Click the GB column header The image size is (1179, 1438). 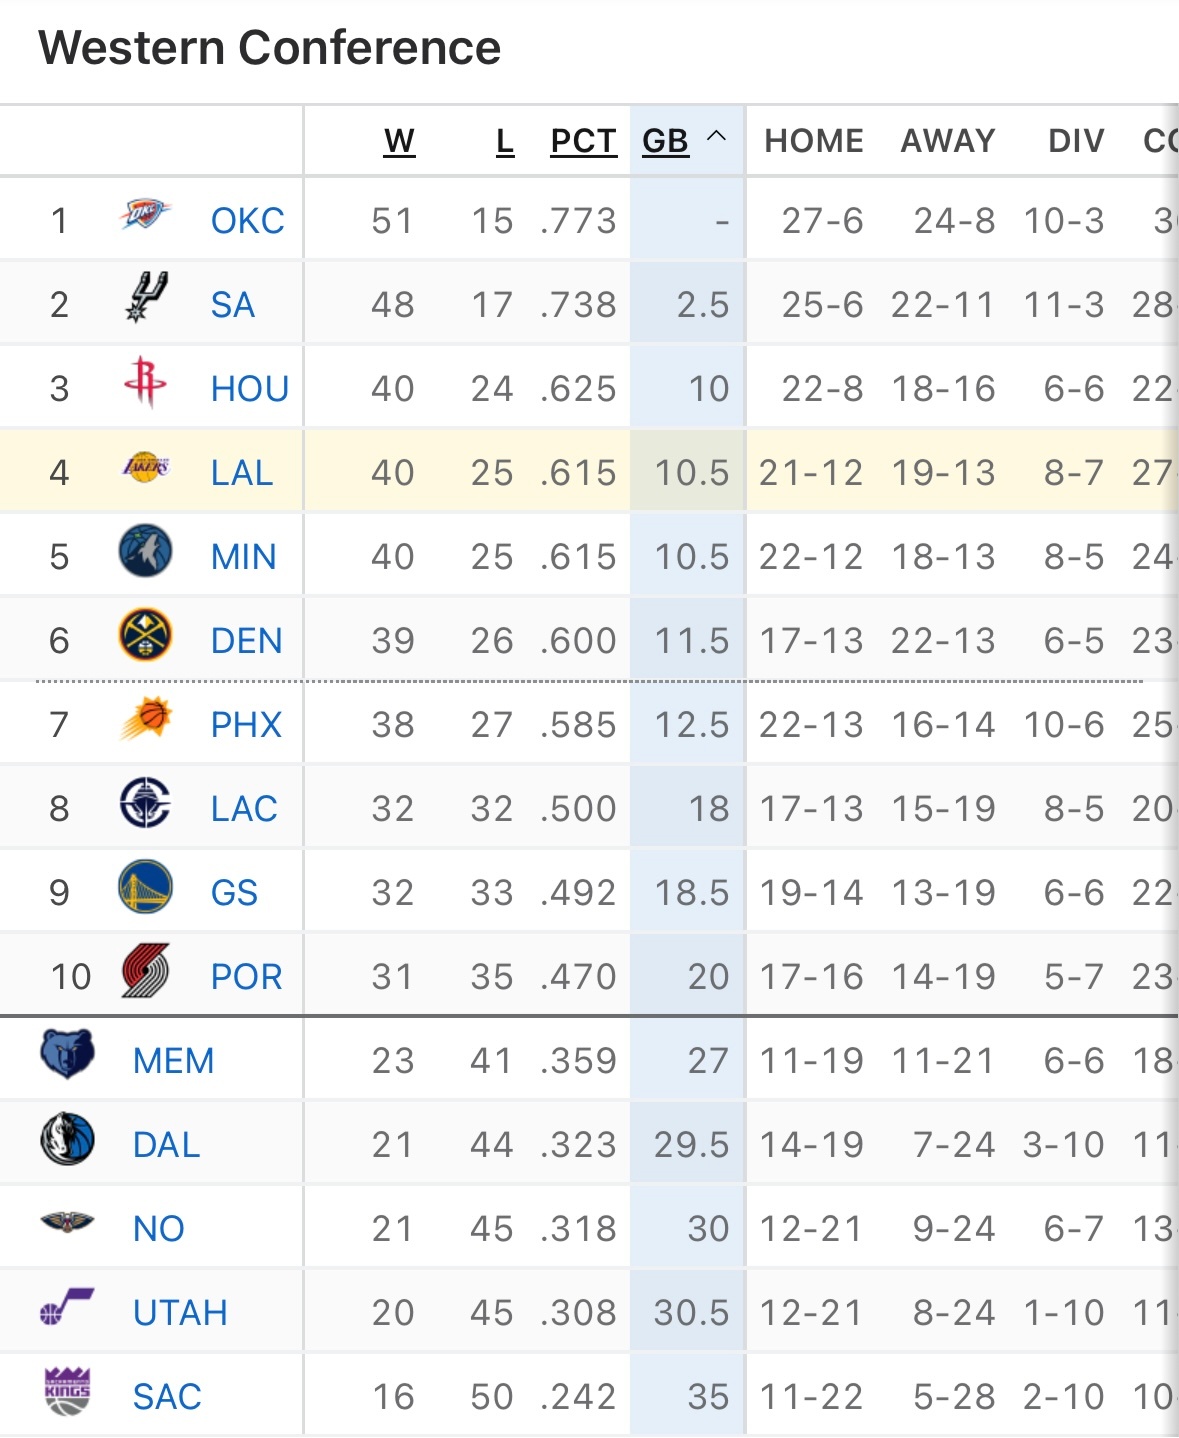[665, 141]
